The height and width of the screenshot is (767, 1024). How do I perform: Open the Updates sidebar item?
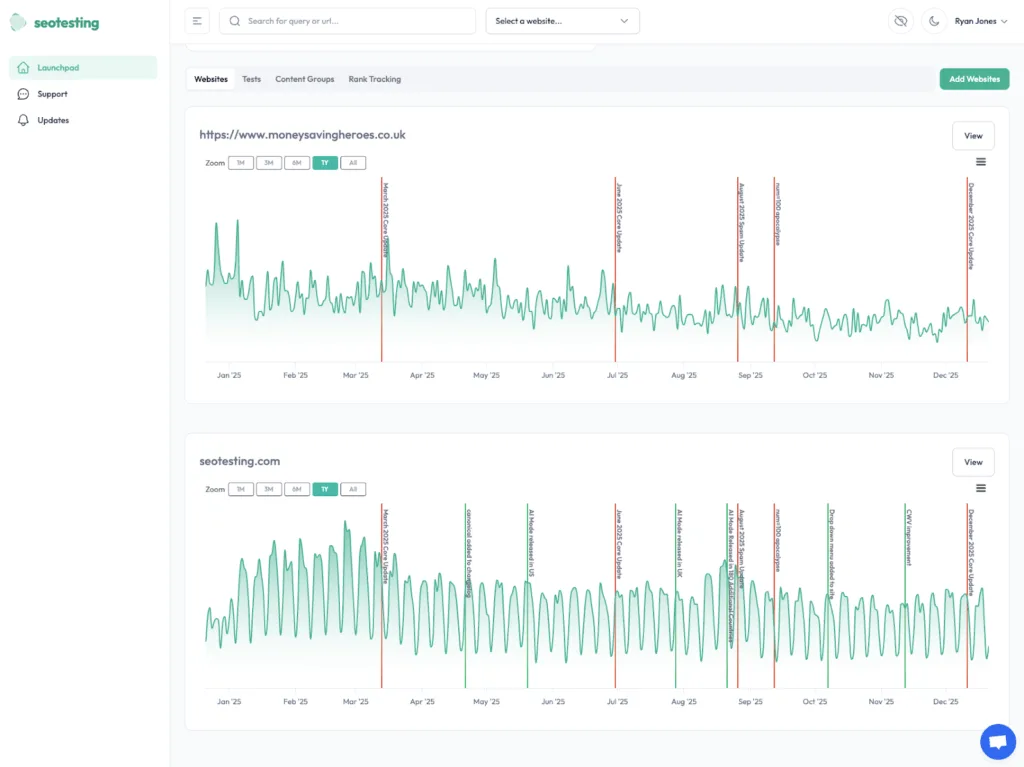52,120
